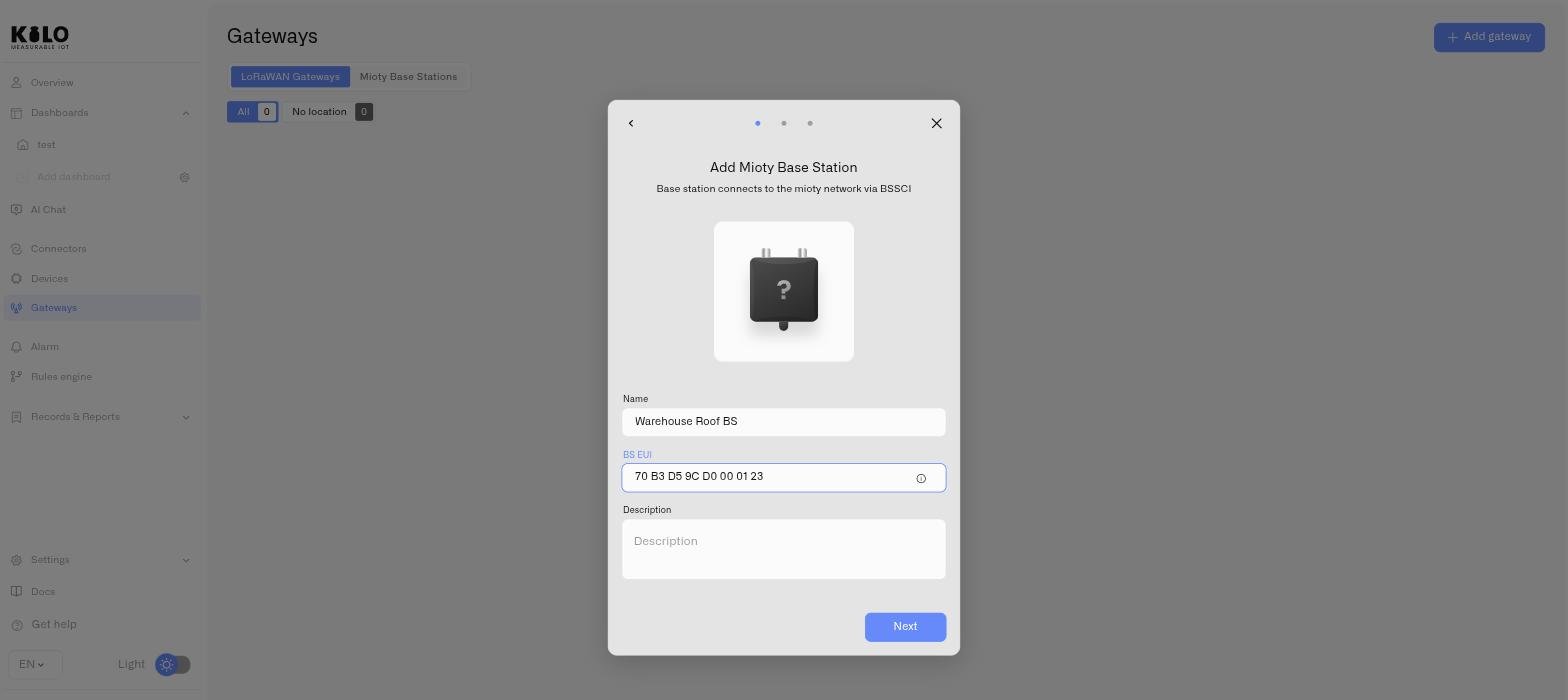Image resolution: width=1568 pixels, height=700 pixels.
Task: Click the BS EUI input field
Action: coord(784,478)
